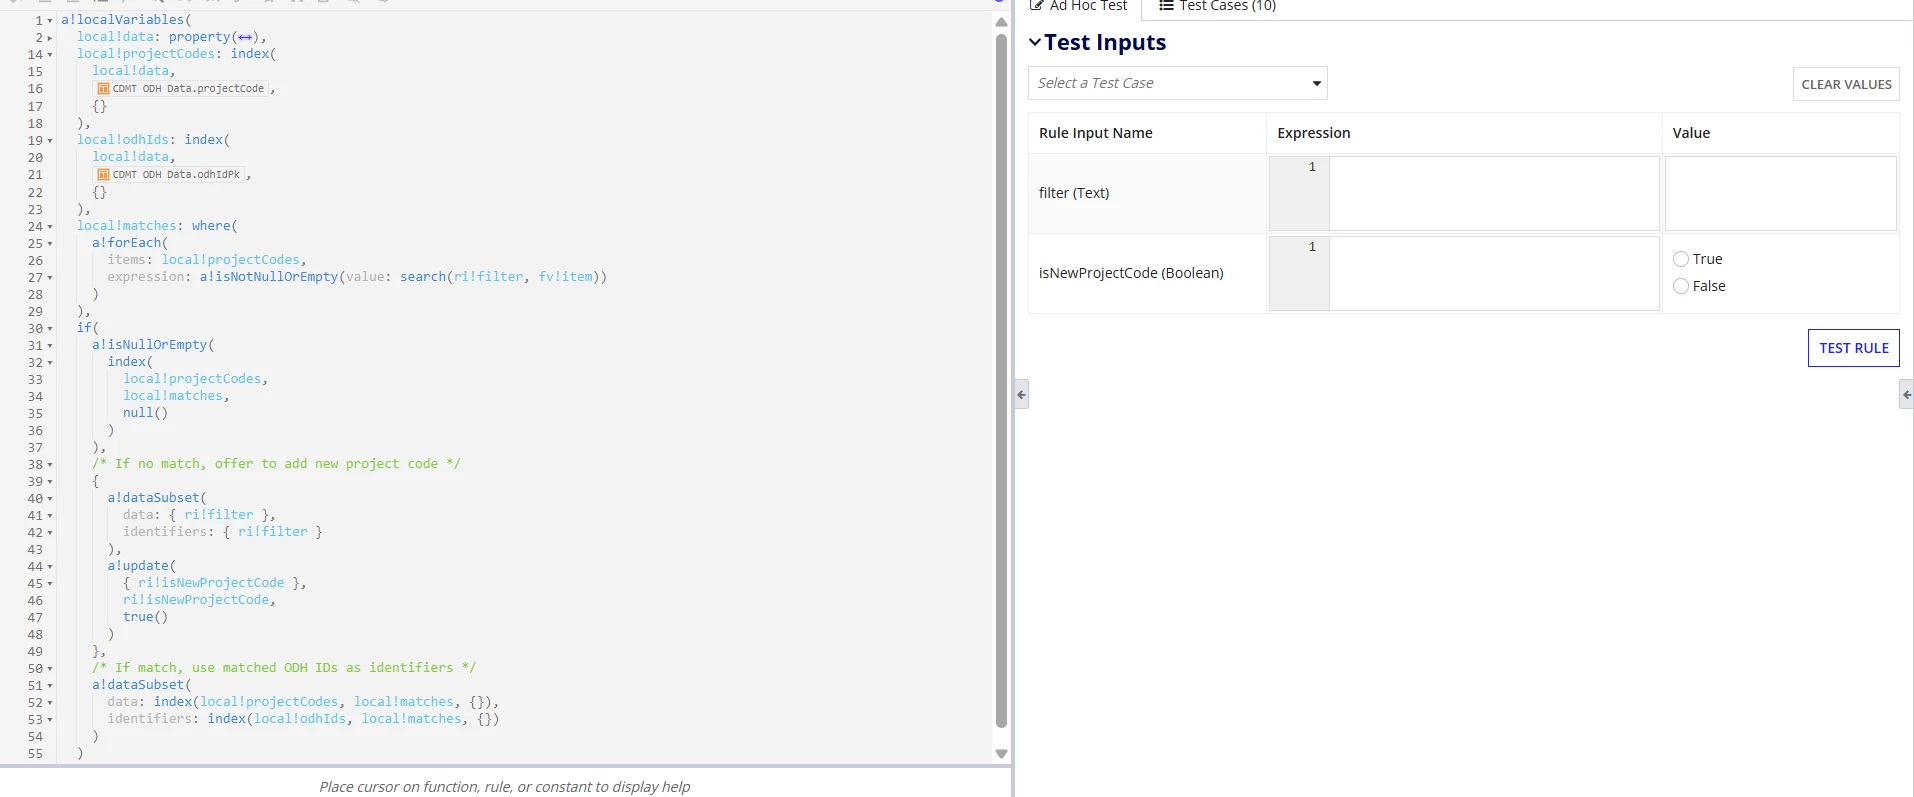Click the collapse arrow on the right edge
This screenshot has width=1914, height=797.
(x=1906, y=395)
